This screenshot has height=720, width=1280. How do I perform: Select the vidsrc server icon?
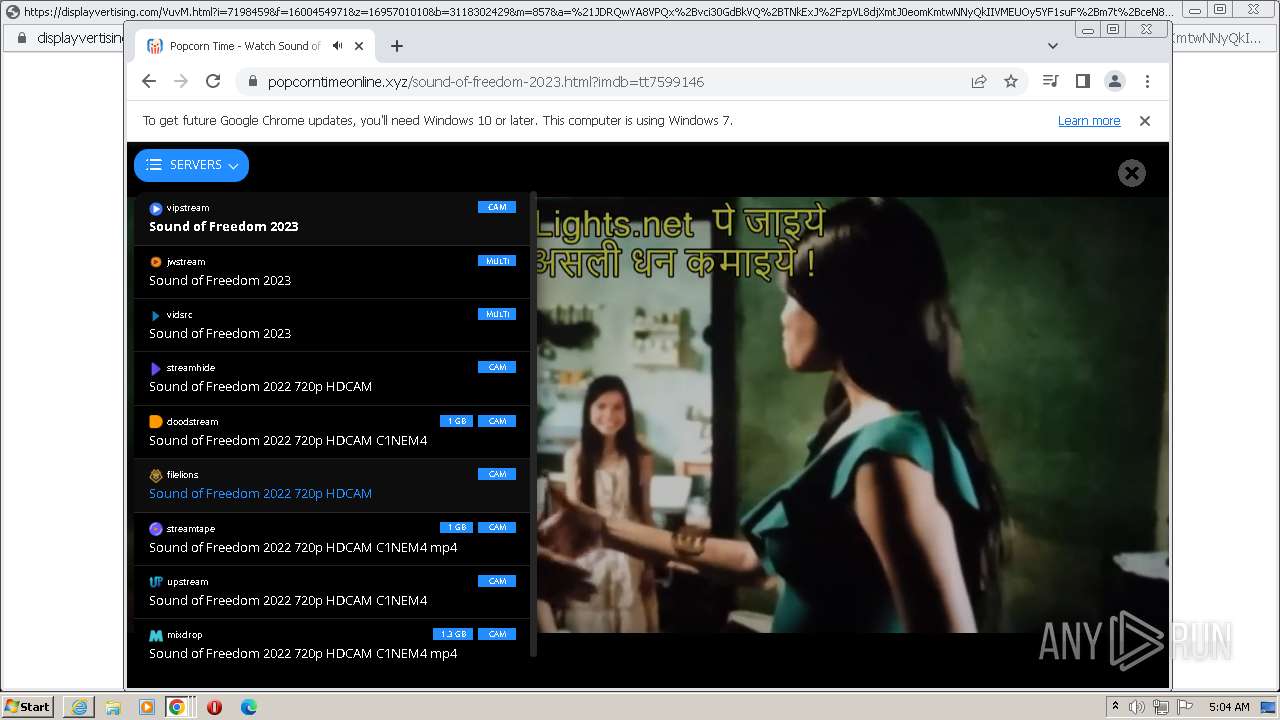pyautogui.click(x=155, y=315)
